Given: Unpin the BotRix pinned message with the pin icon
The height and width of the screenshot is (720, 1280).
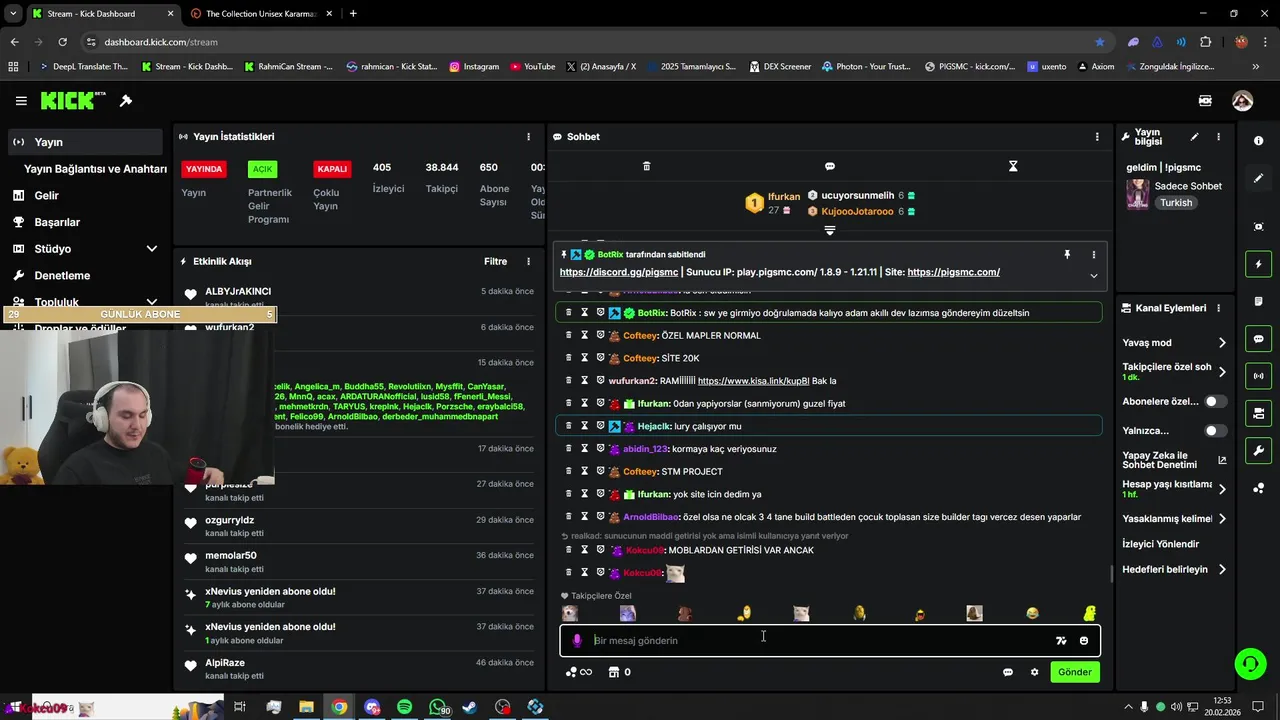Looking at the screenshot, I should pyautogui.click(x=1067, y=255).
